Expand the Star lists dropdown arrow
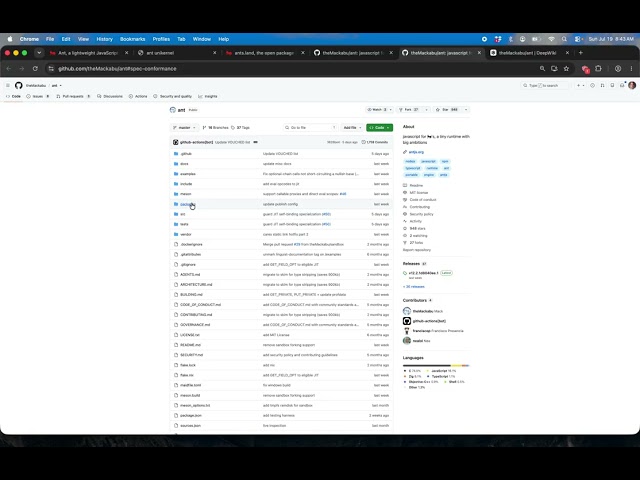 466,110
